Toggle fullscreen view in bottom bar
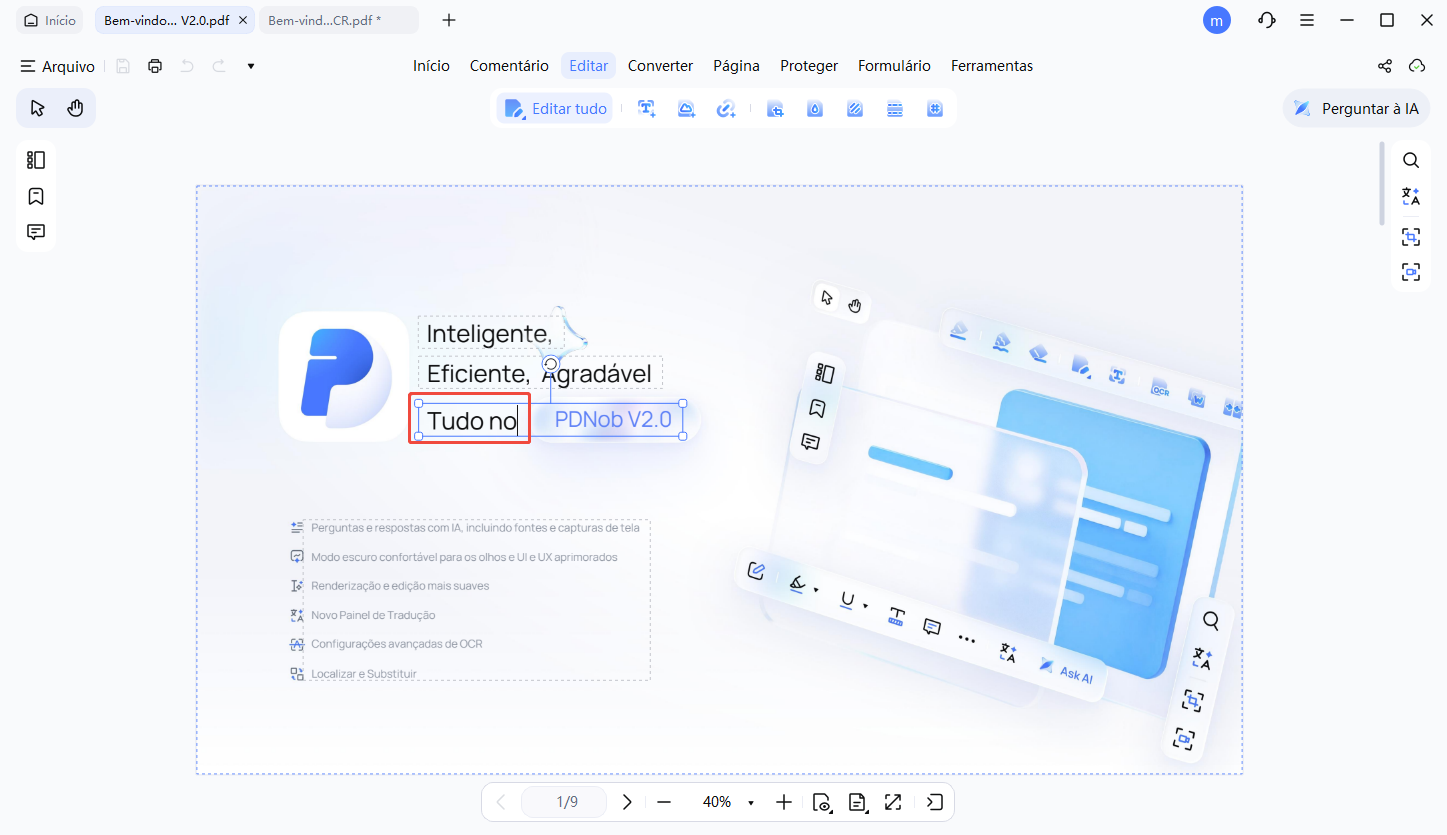Viewport: 1447px width, 835px height. [x=893, y=802]
